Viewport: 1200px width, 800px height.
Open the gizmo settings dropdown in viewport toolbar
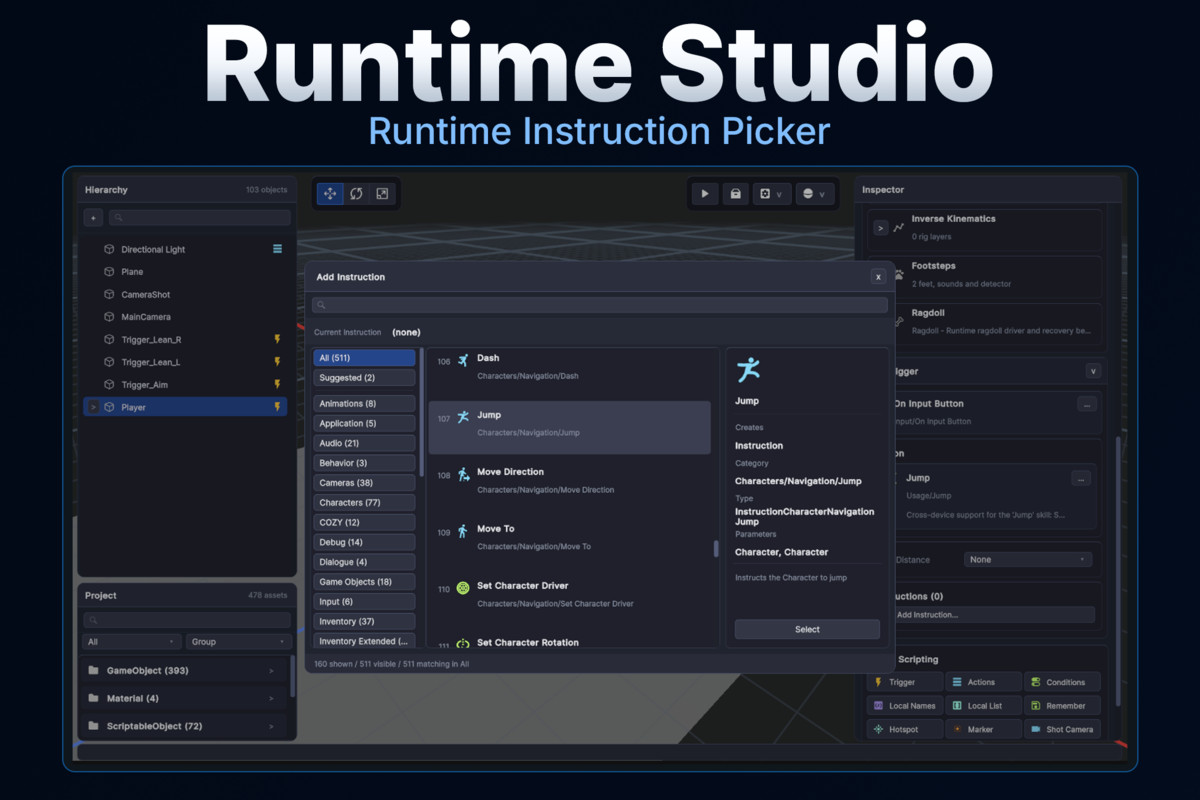771,194
